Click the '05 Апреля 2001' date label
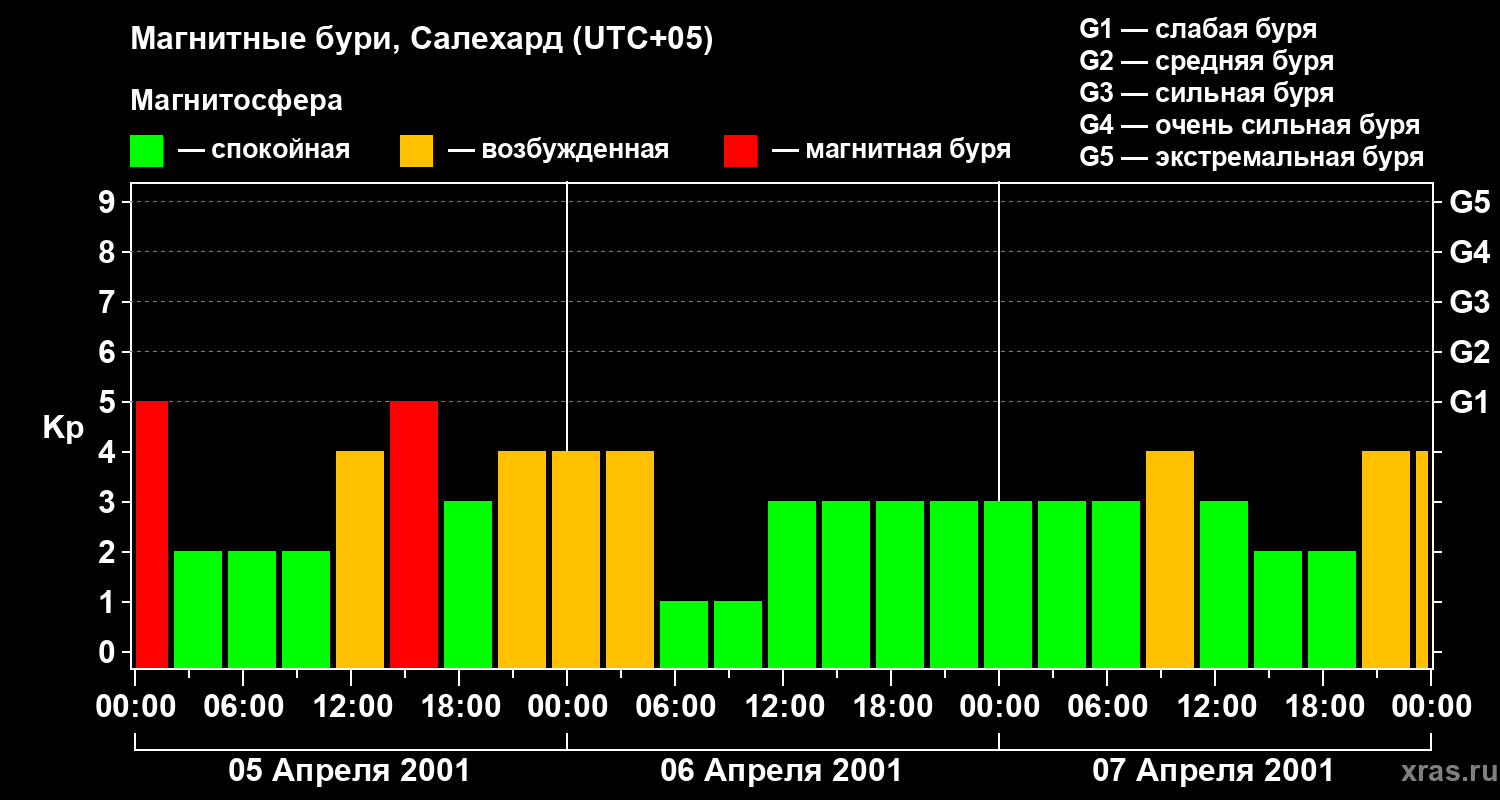Screen dimensions: 1500x800 click(x=349, y=771)
